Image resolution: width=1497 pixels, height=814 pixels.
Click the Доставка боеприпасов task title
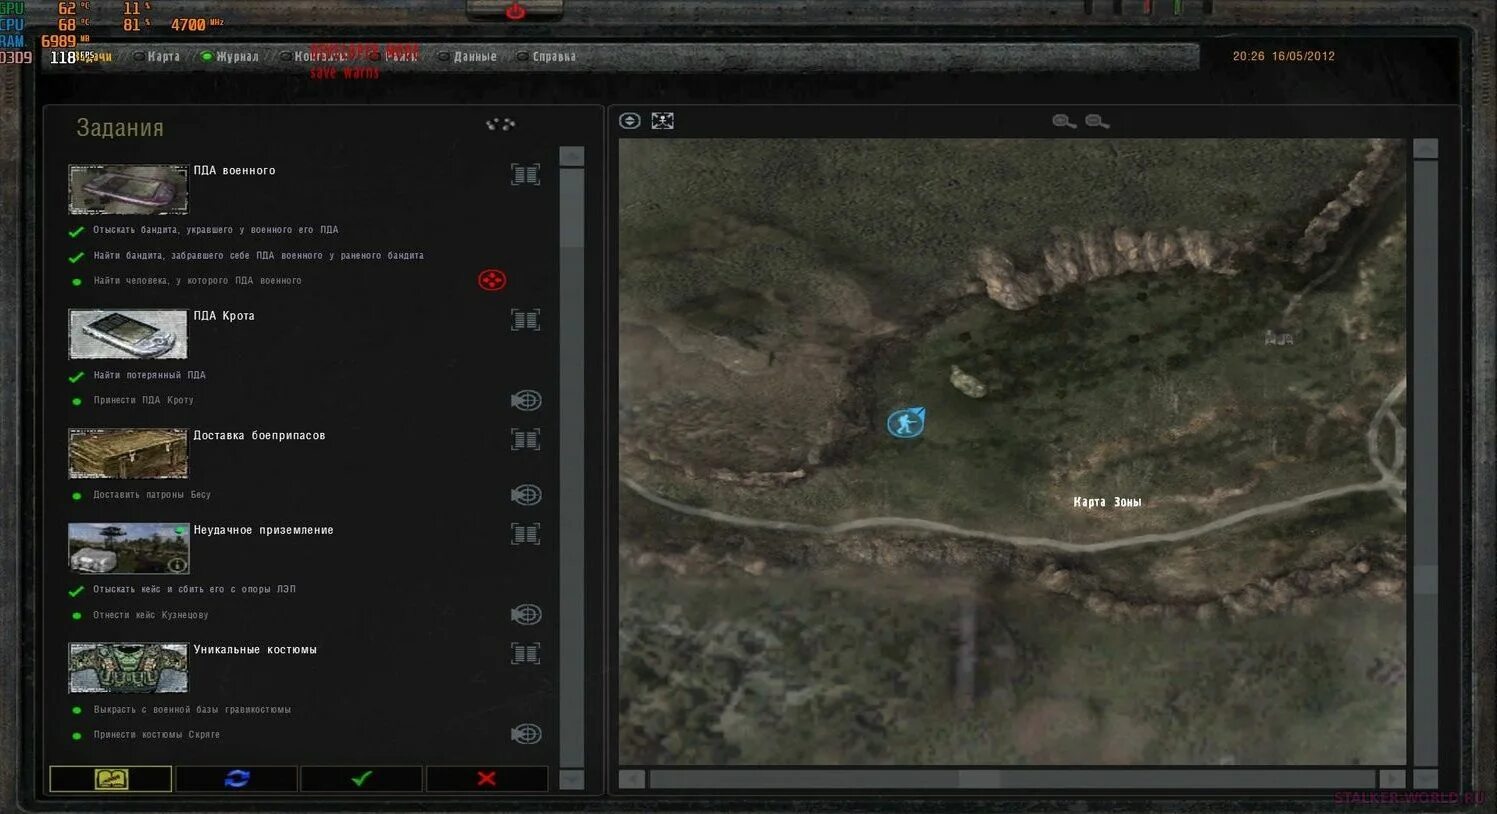pyautogui.click(x=259, y=436)
